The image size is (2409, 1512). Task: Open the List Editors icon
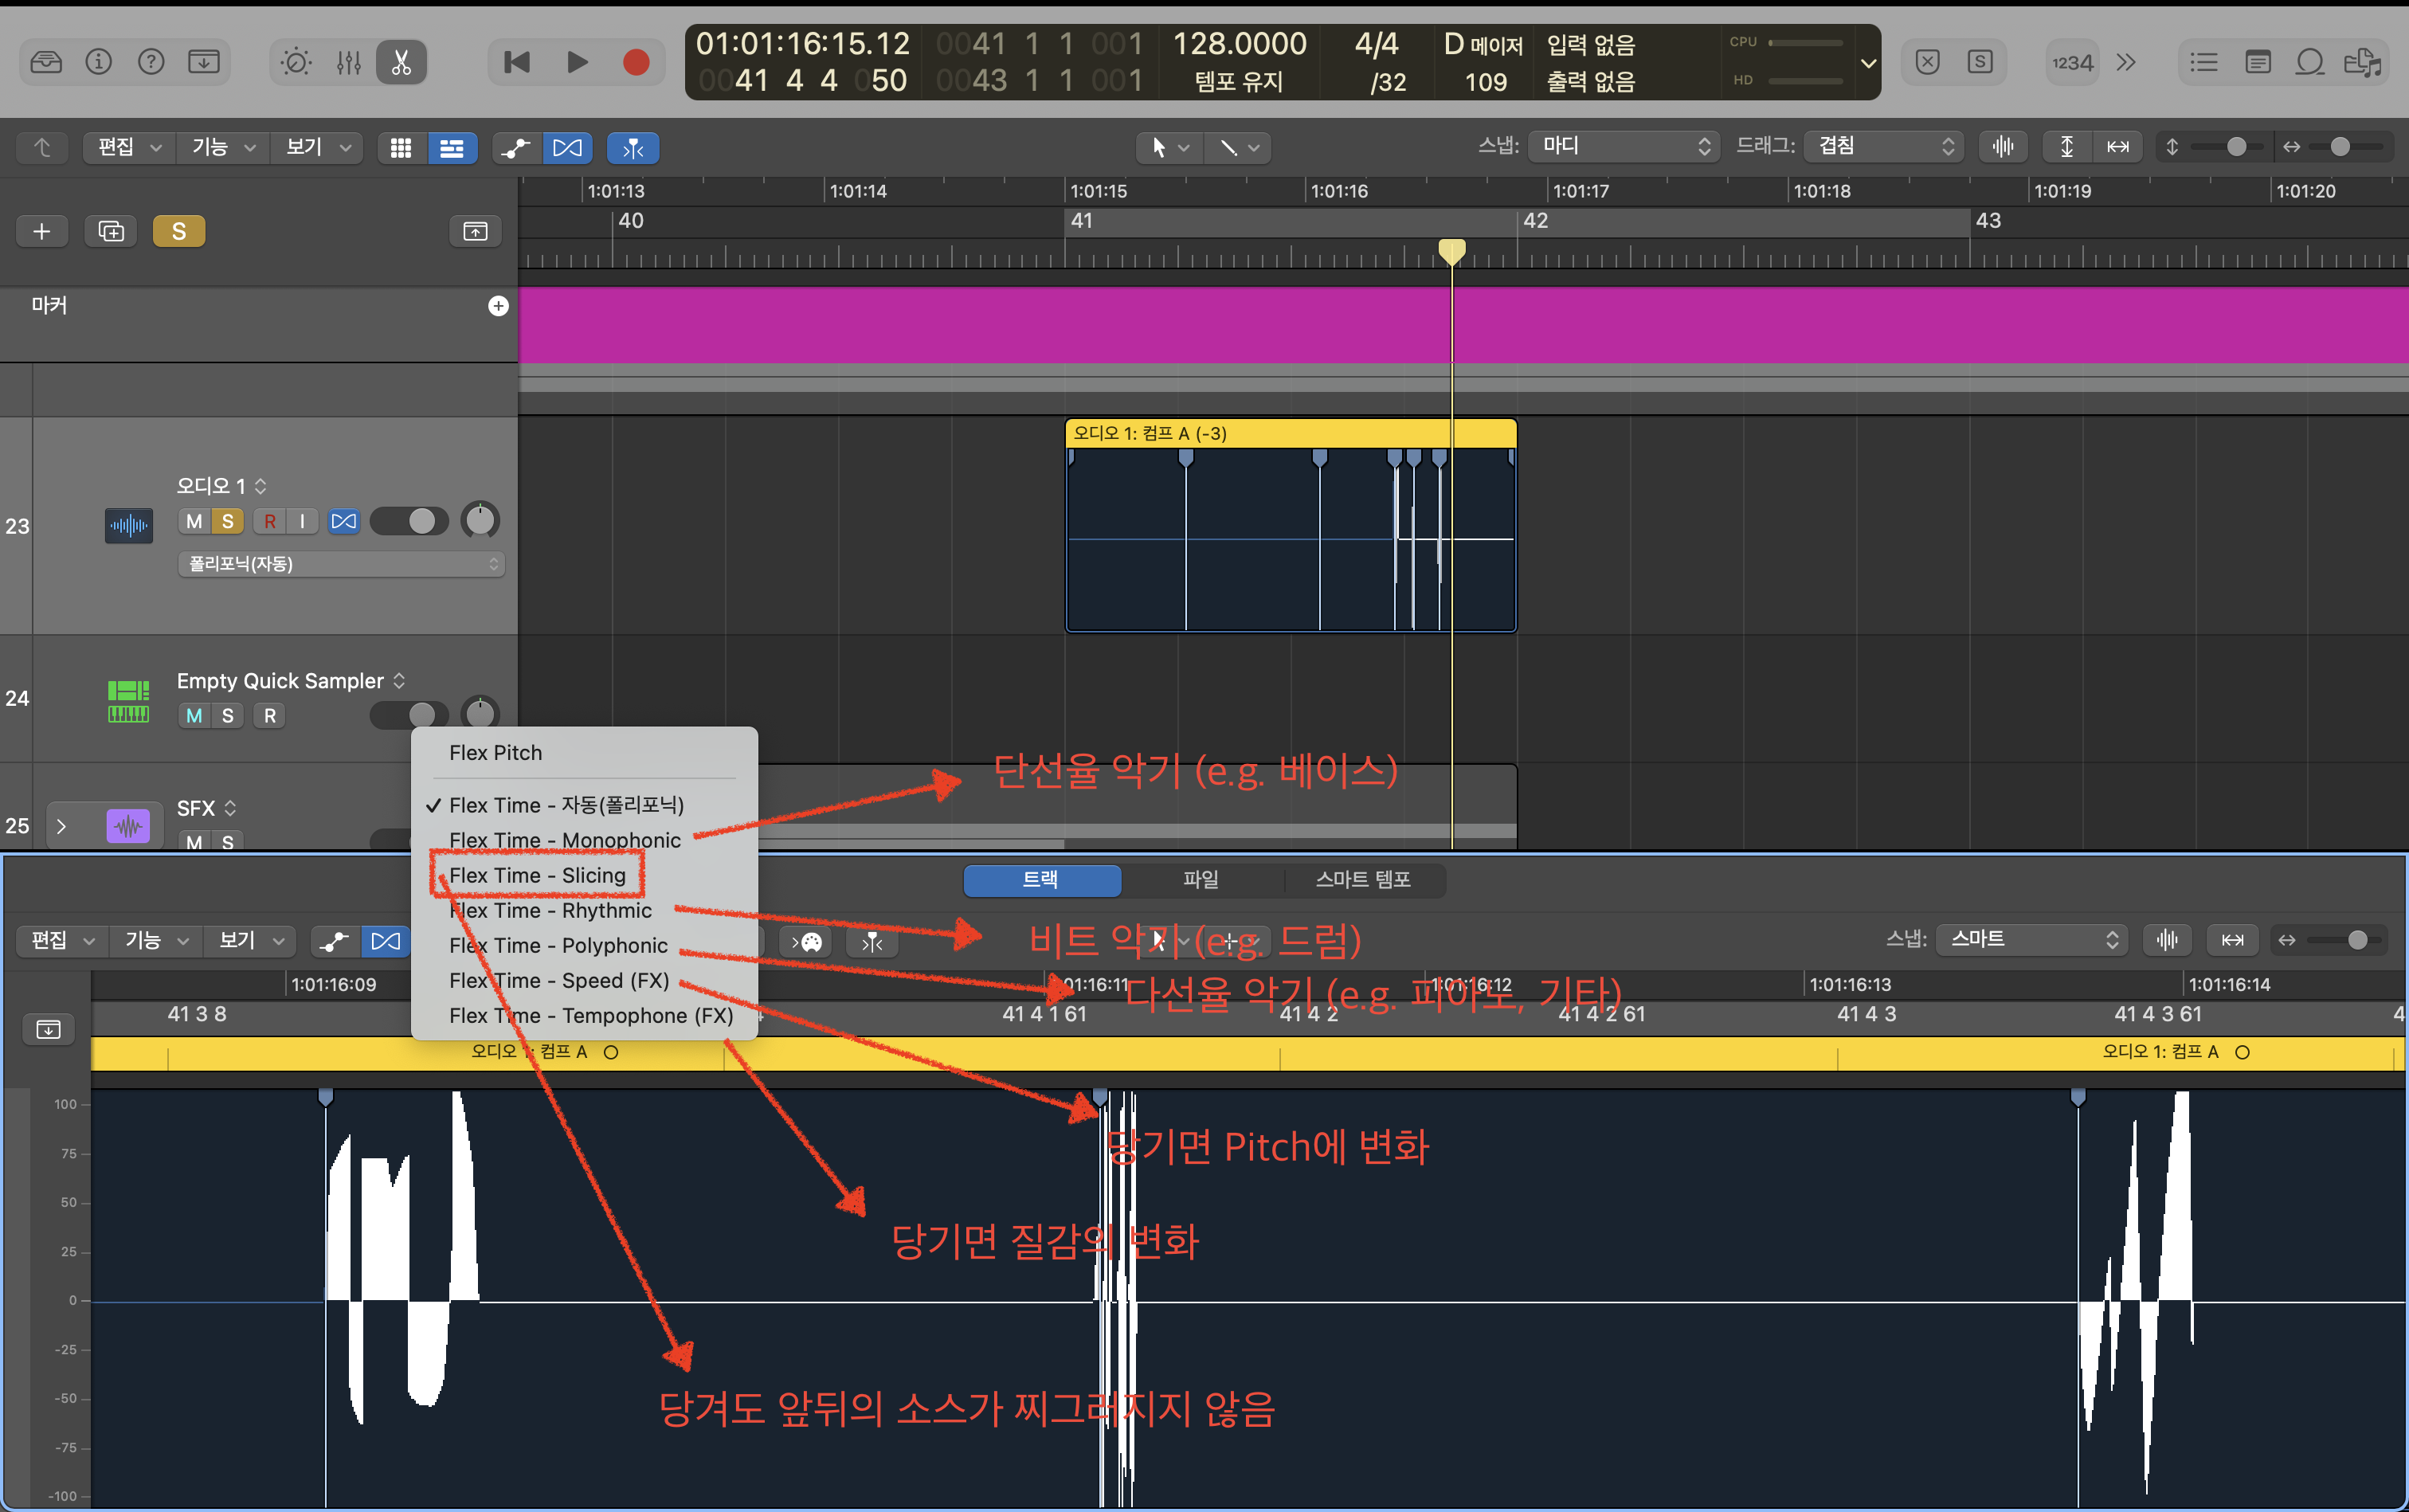[x=2203, y=63]
